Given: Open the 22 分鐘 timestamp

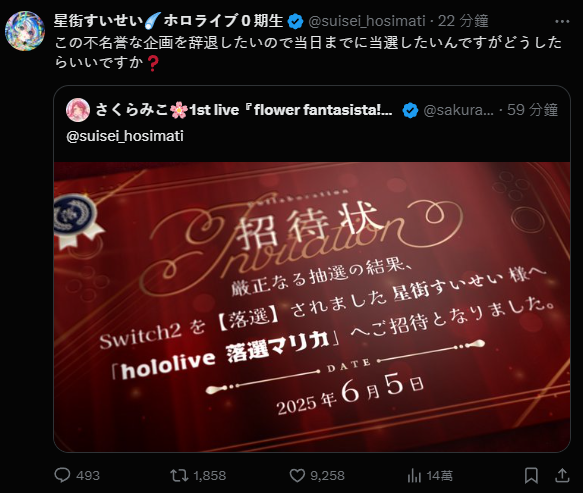Looking at the screenshot, I should 463,21.
